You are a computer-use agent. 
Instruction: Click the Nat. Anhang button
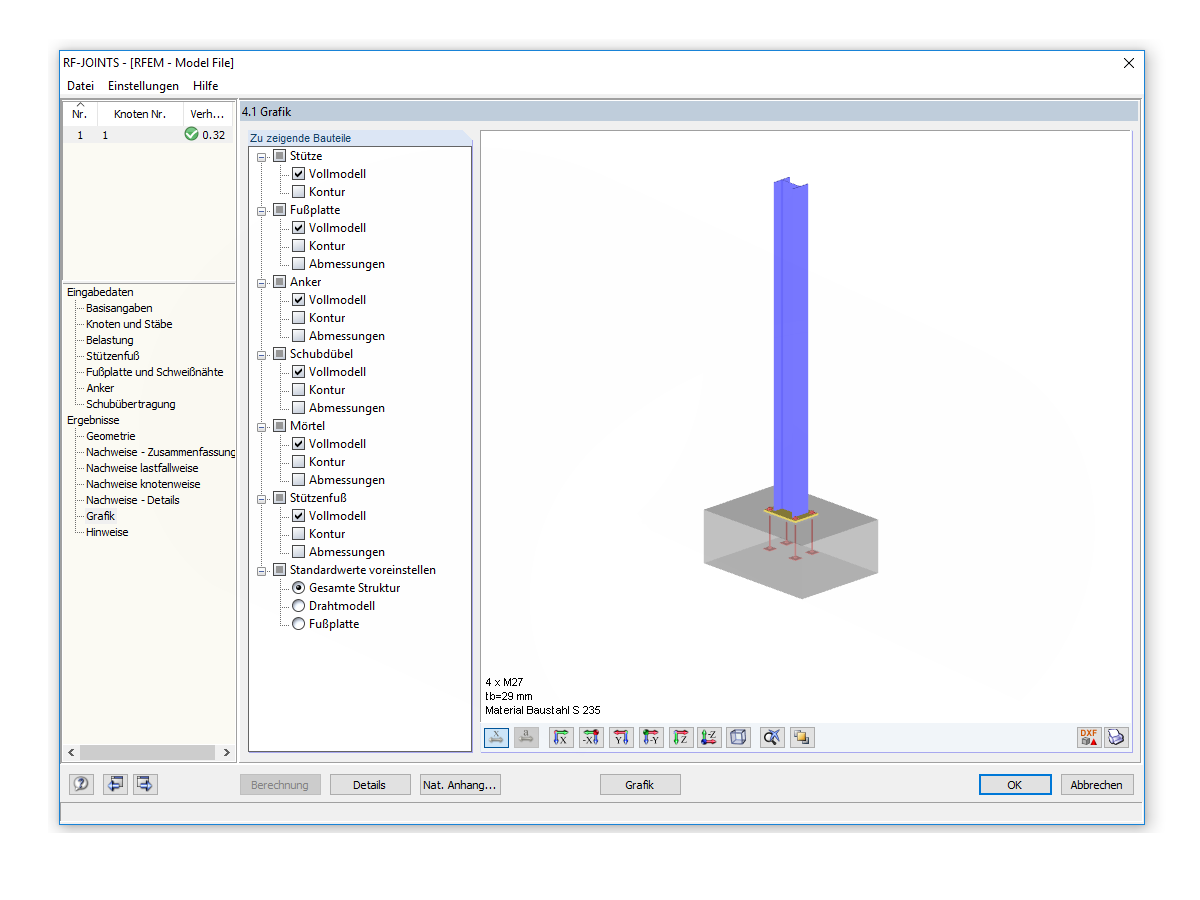(459, 784)
